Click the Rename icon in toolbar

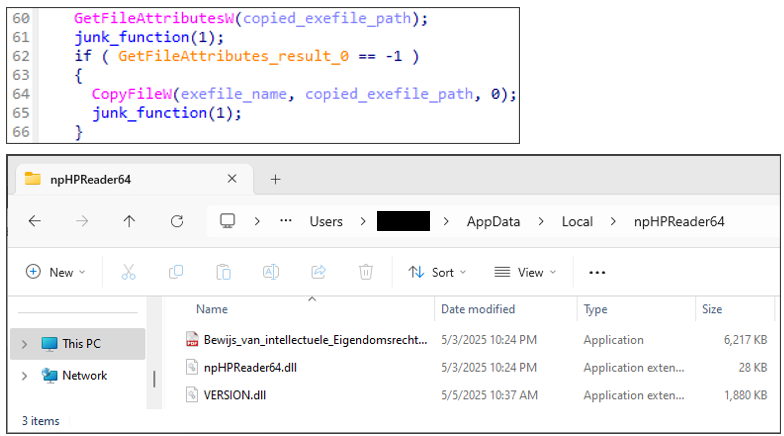point(270,272)
